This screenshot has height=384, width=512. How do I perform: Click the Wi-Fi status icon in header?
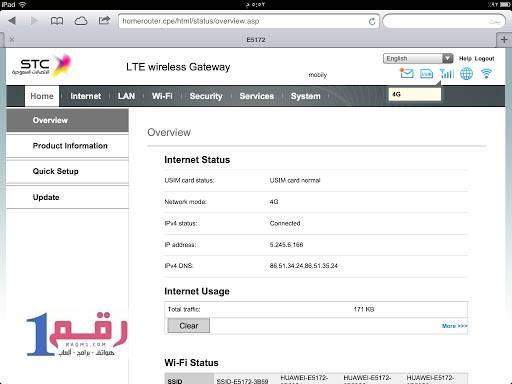tap(486, 73)
